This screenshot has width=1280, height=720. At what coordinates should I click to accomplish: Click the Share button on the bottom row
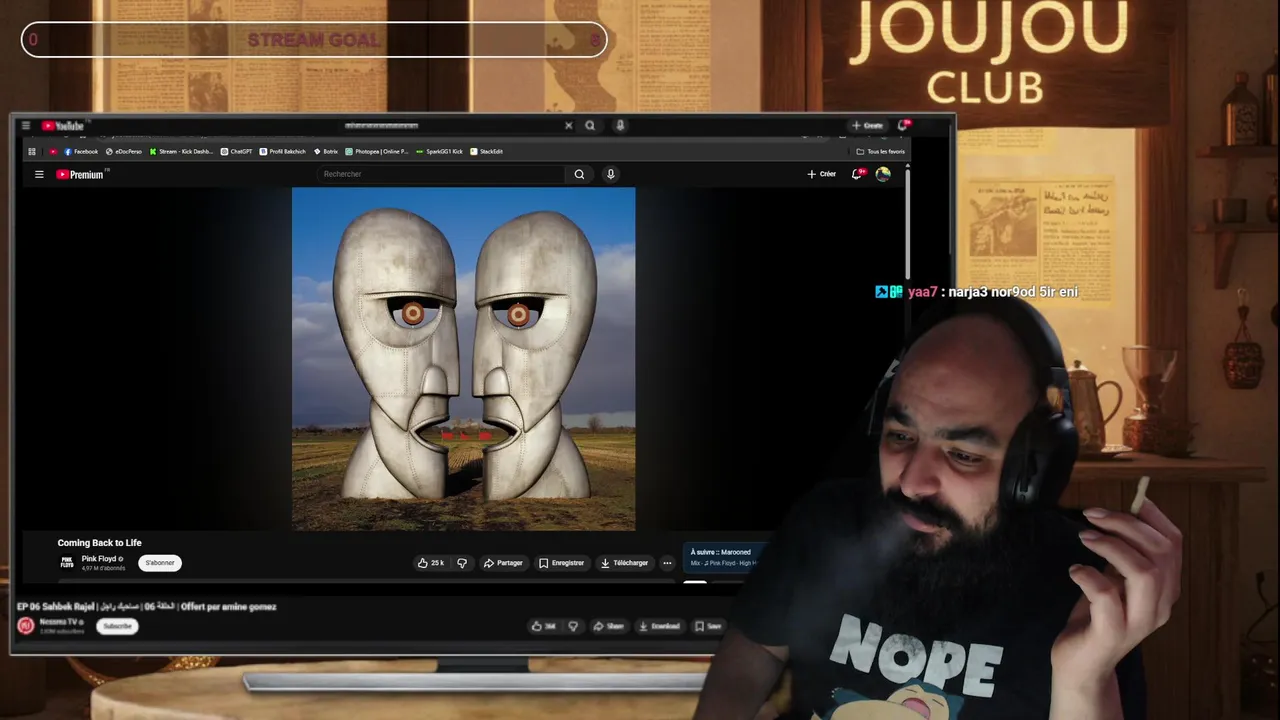(x=608, y=626)
